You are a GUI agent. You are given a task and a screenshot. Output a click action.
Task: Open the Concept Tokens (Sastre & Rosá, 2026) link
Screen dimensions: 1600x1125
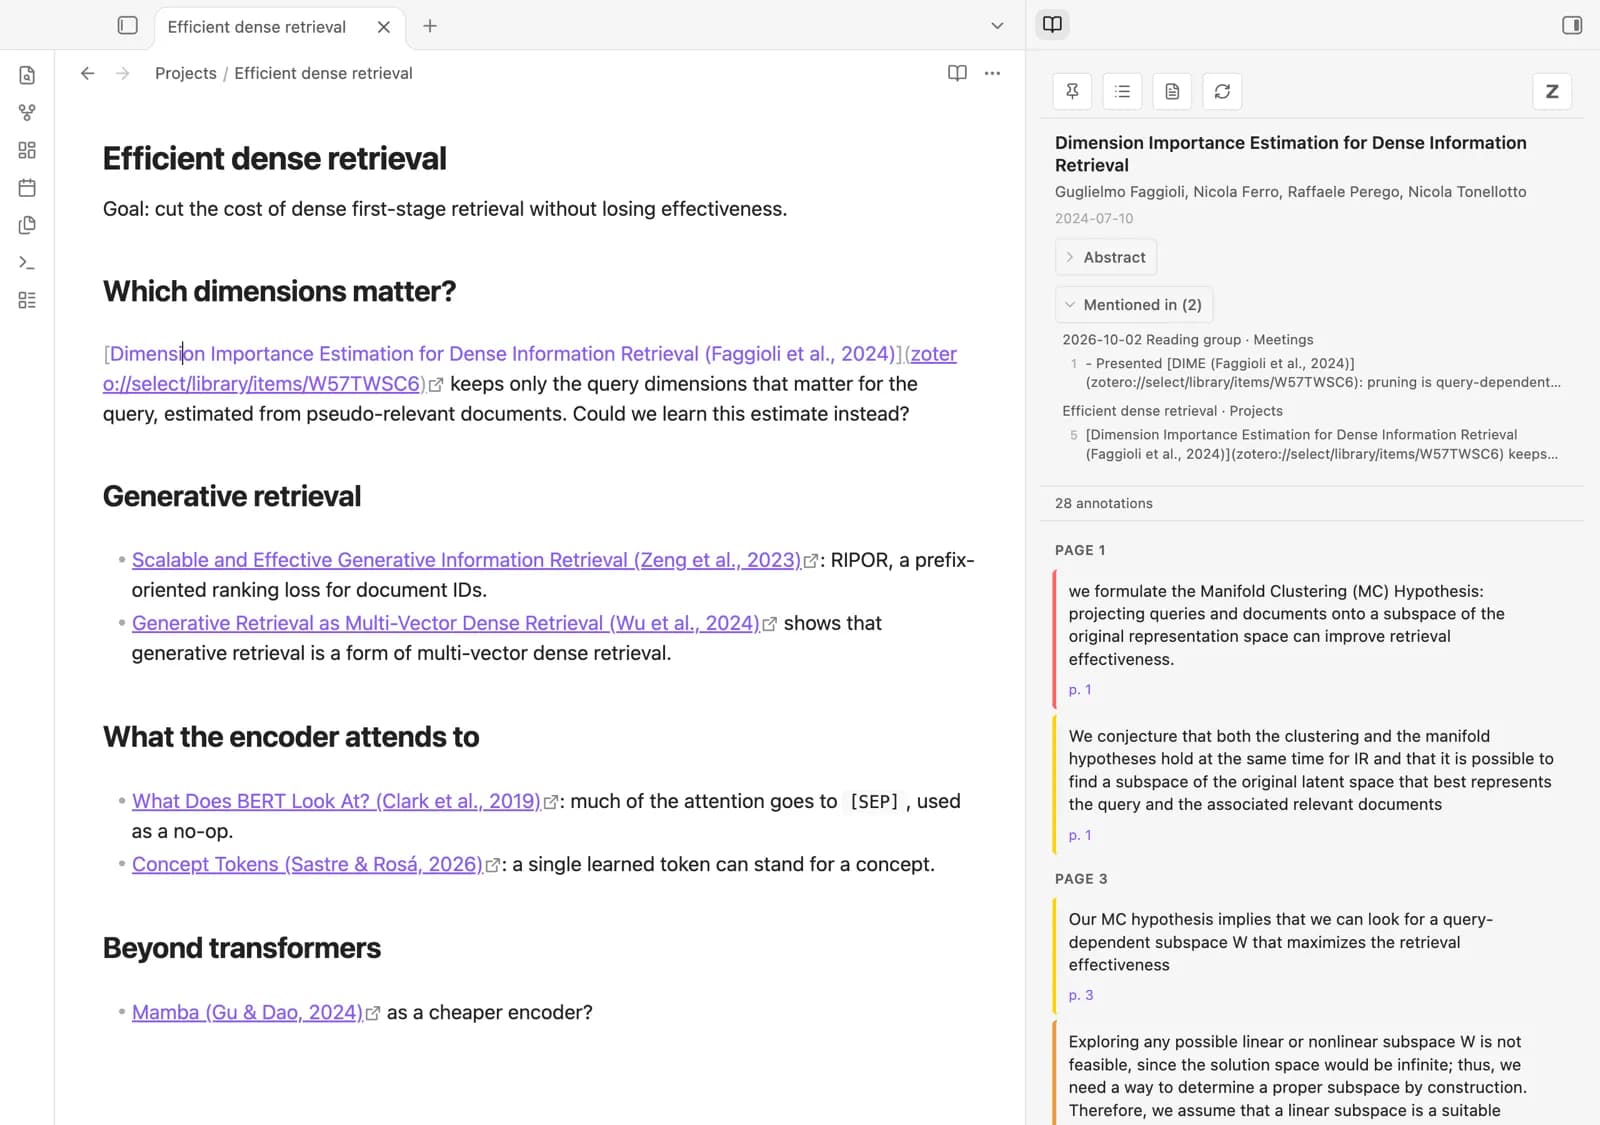click(307, 864)
